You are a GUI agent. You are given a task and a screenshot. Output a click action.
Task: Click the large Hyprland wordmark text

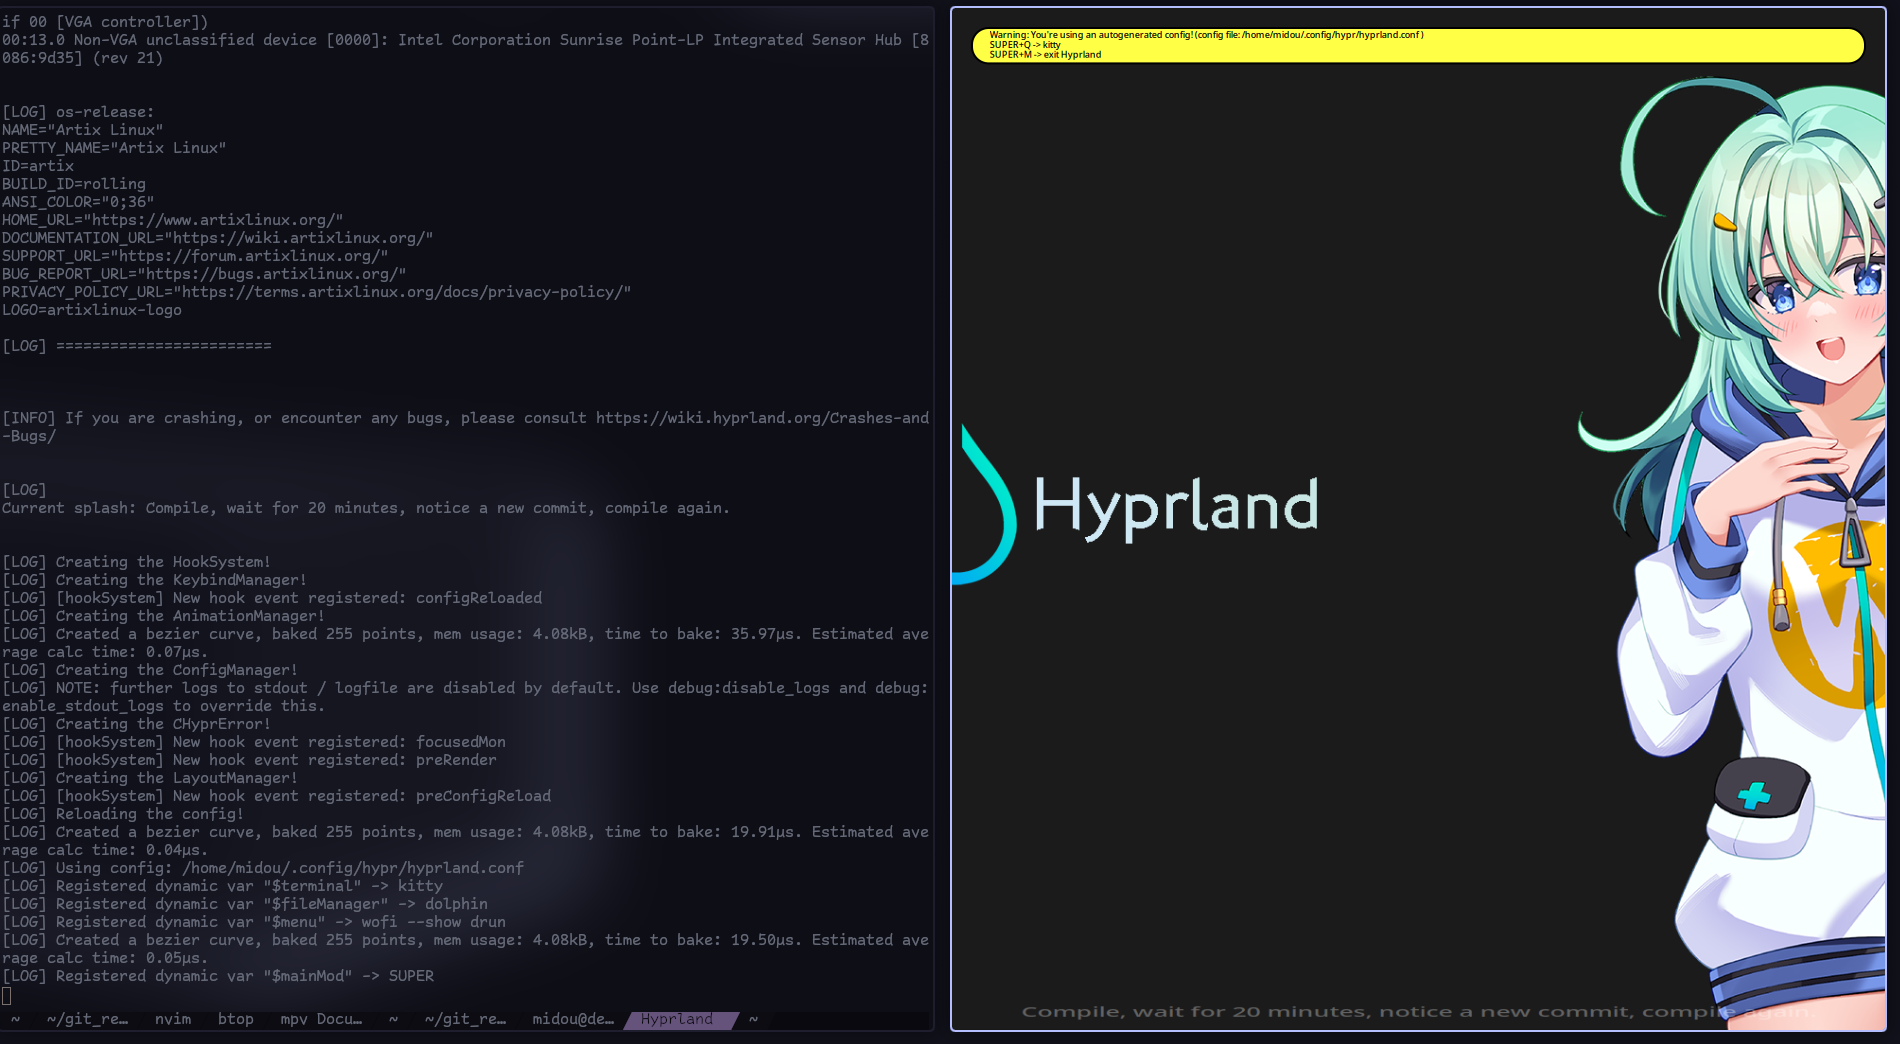pos(1175,505)
